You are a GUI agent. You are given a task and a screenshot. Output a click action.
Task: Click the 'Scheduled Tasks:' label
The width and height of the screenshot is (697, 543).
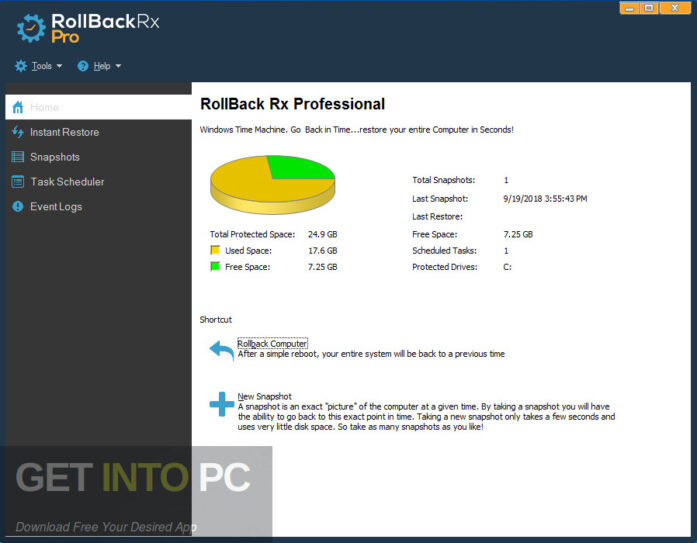coord(445,251)
